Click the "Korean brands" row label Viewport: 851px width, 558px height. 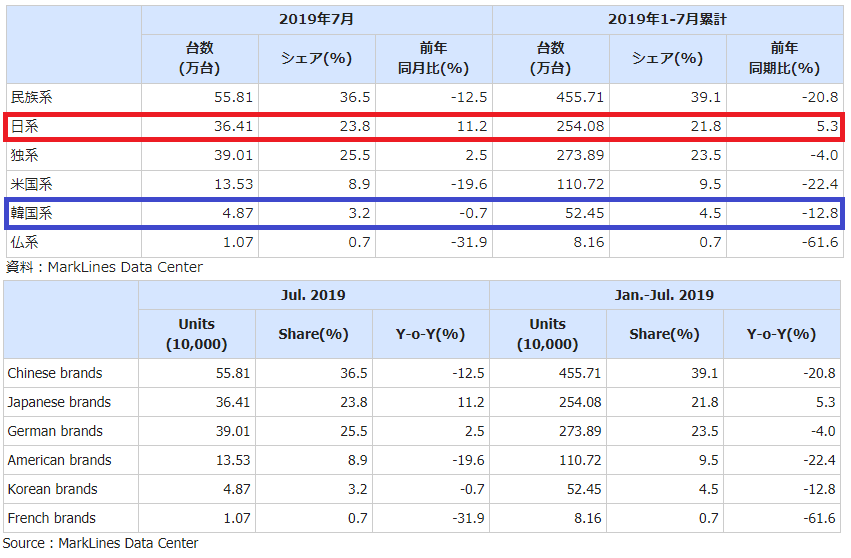click(x=52, y=489)
